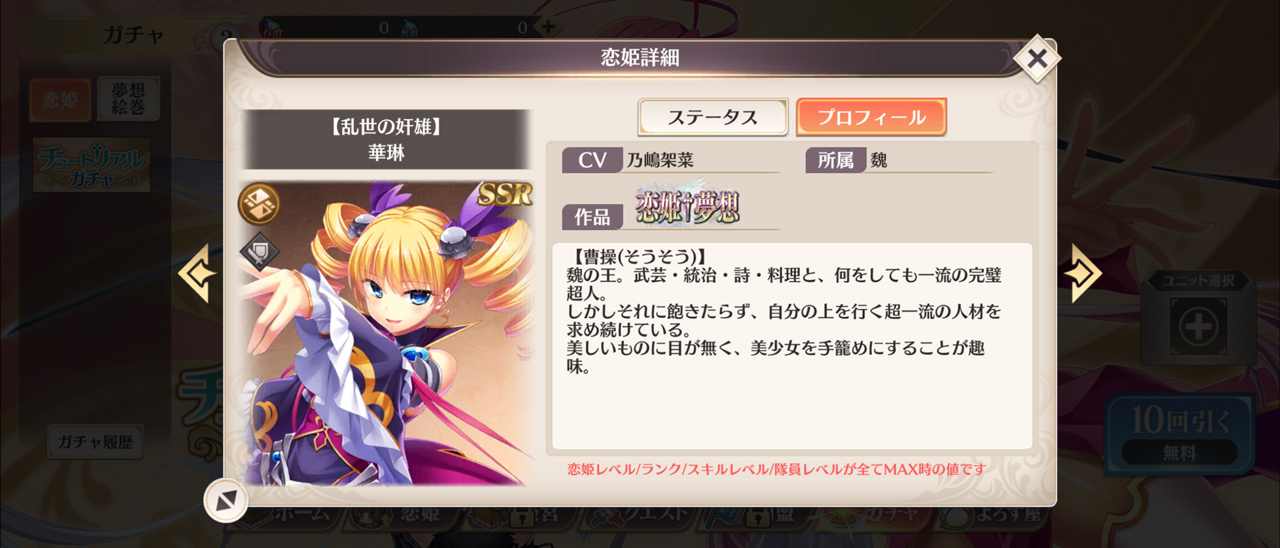Image resolution: width=1280 pixels, height=548 pixels.
Task: Go to next character with right arrow
Action: pos(1085,273)
